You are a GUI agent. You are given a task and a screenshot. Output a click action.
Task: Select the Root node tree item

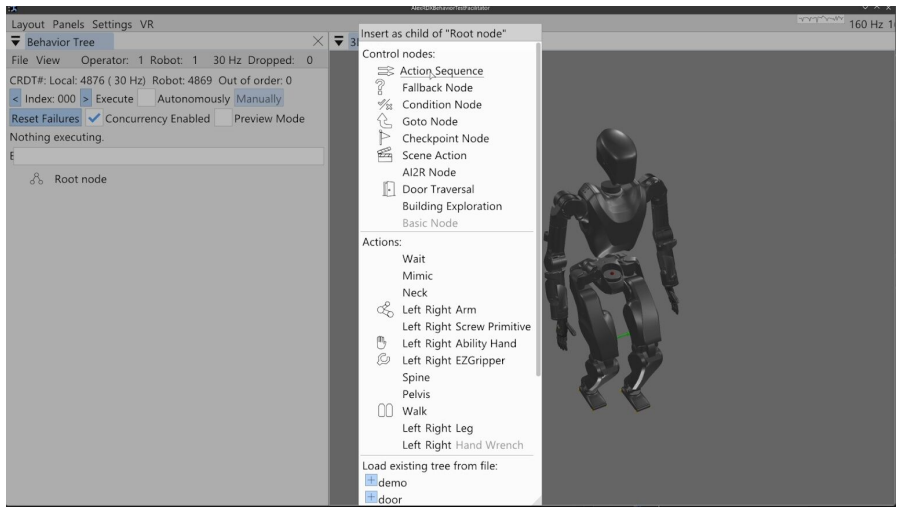[x=81, y=179]
